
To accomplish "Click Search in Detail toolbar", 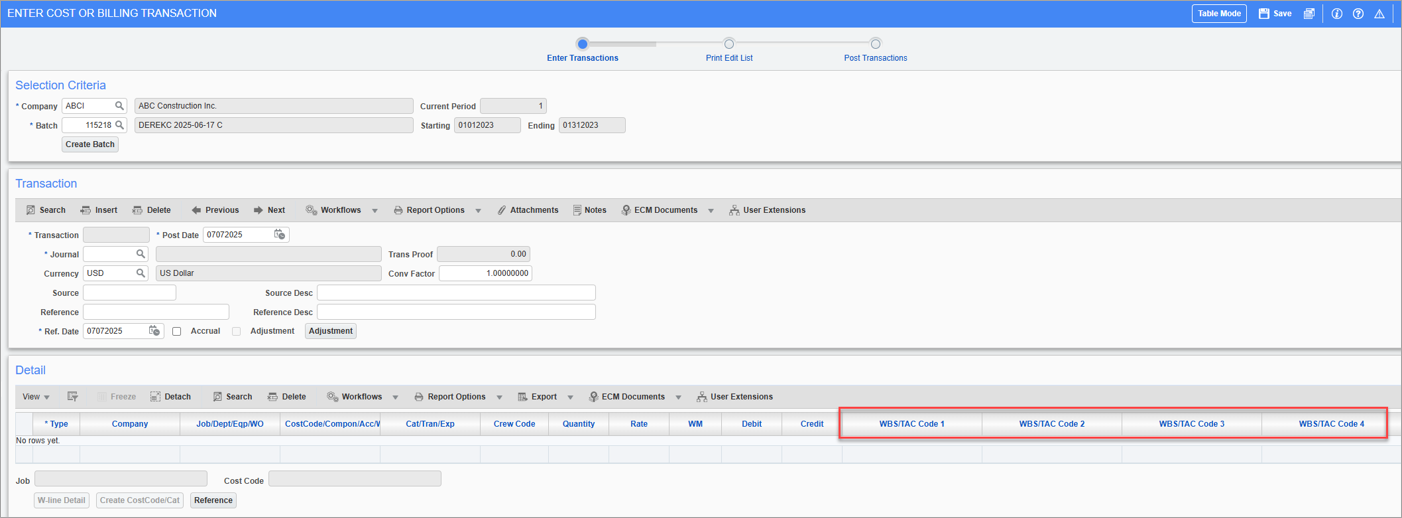I will (232, 397).
